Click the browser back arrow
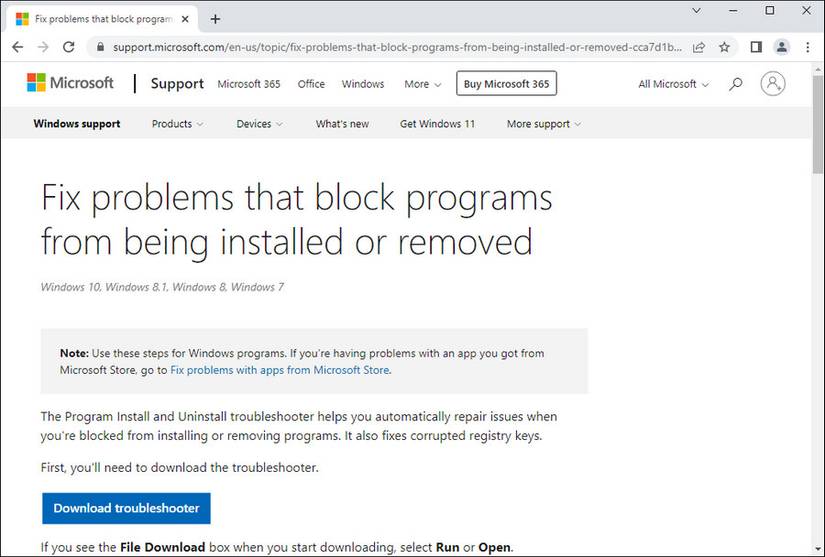Viewport: 825px width, 557px height. pos(18,47)
